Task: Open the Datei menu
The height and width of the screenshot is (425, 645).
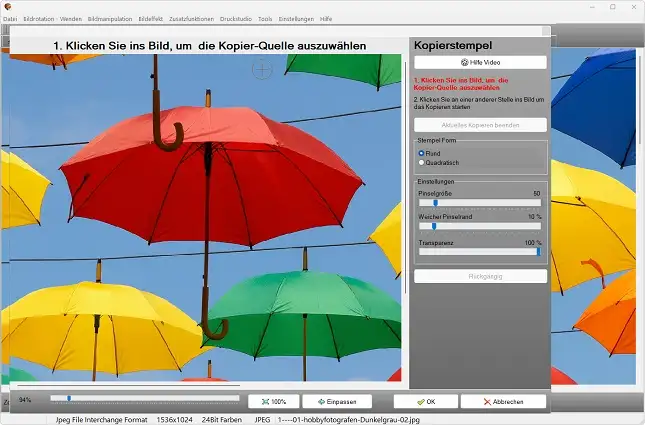Action: (x=10, y=19)
